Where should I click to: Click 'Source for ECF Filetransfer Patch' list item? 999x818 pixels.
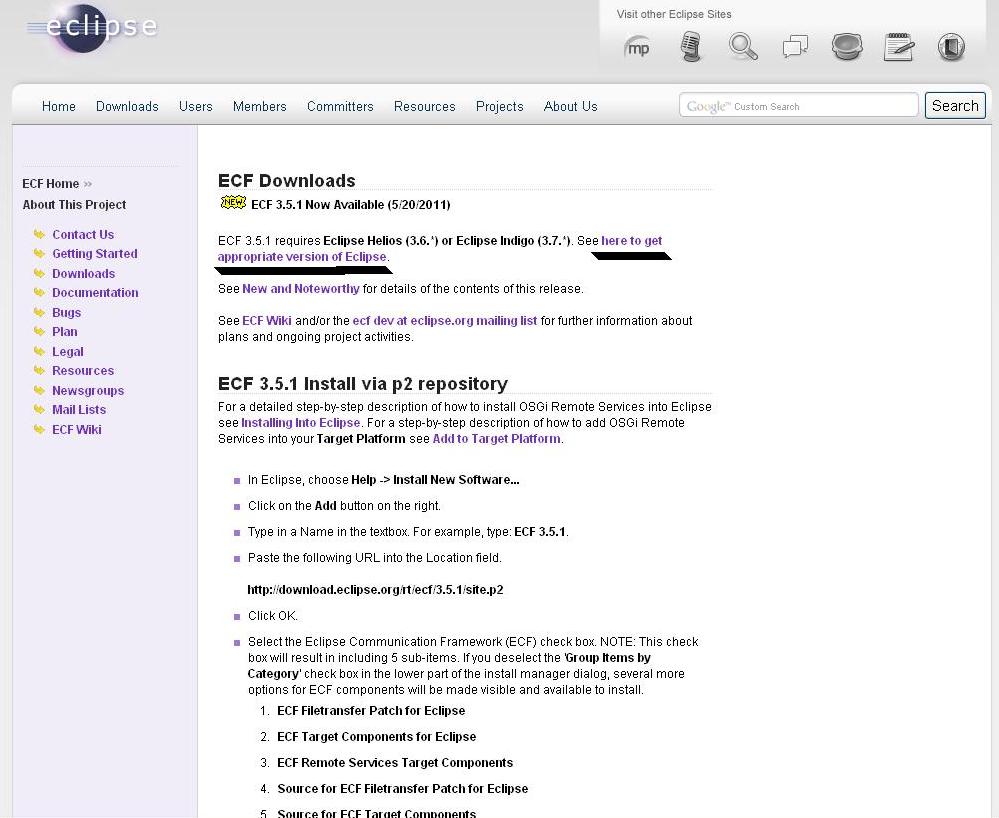pos(403,789)
